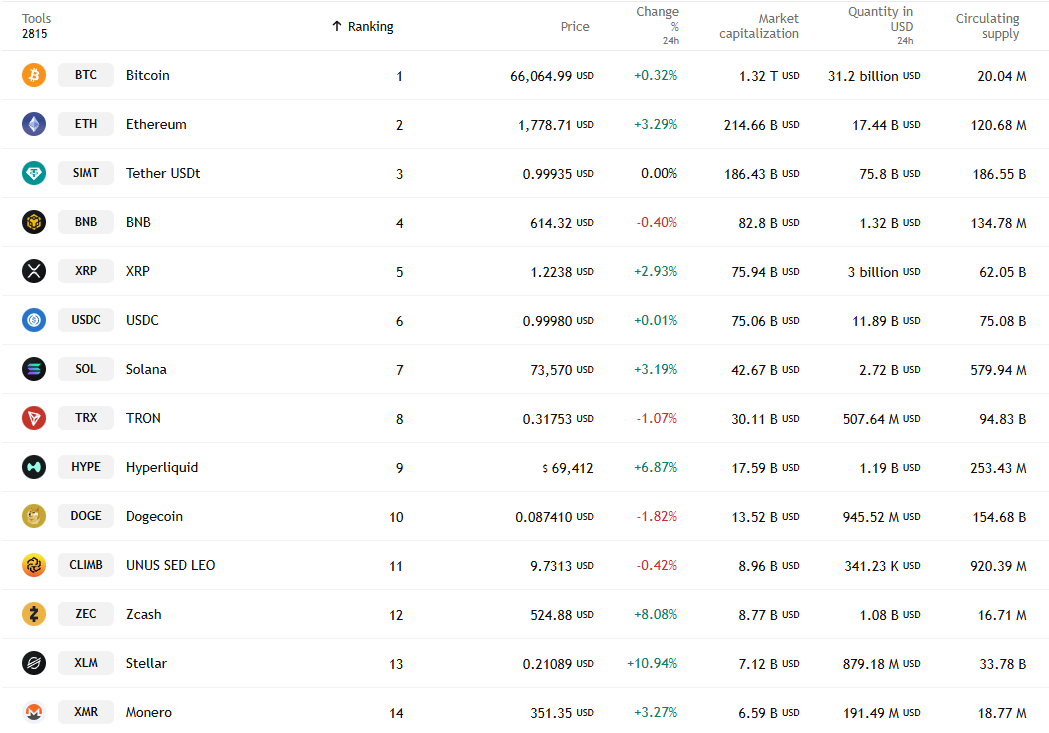
Task: Click the Monero logo icon
Action: tap(34, 712)
